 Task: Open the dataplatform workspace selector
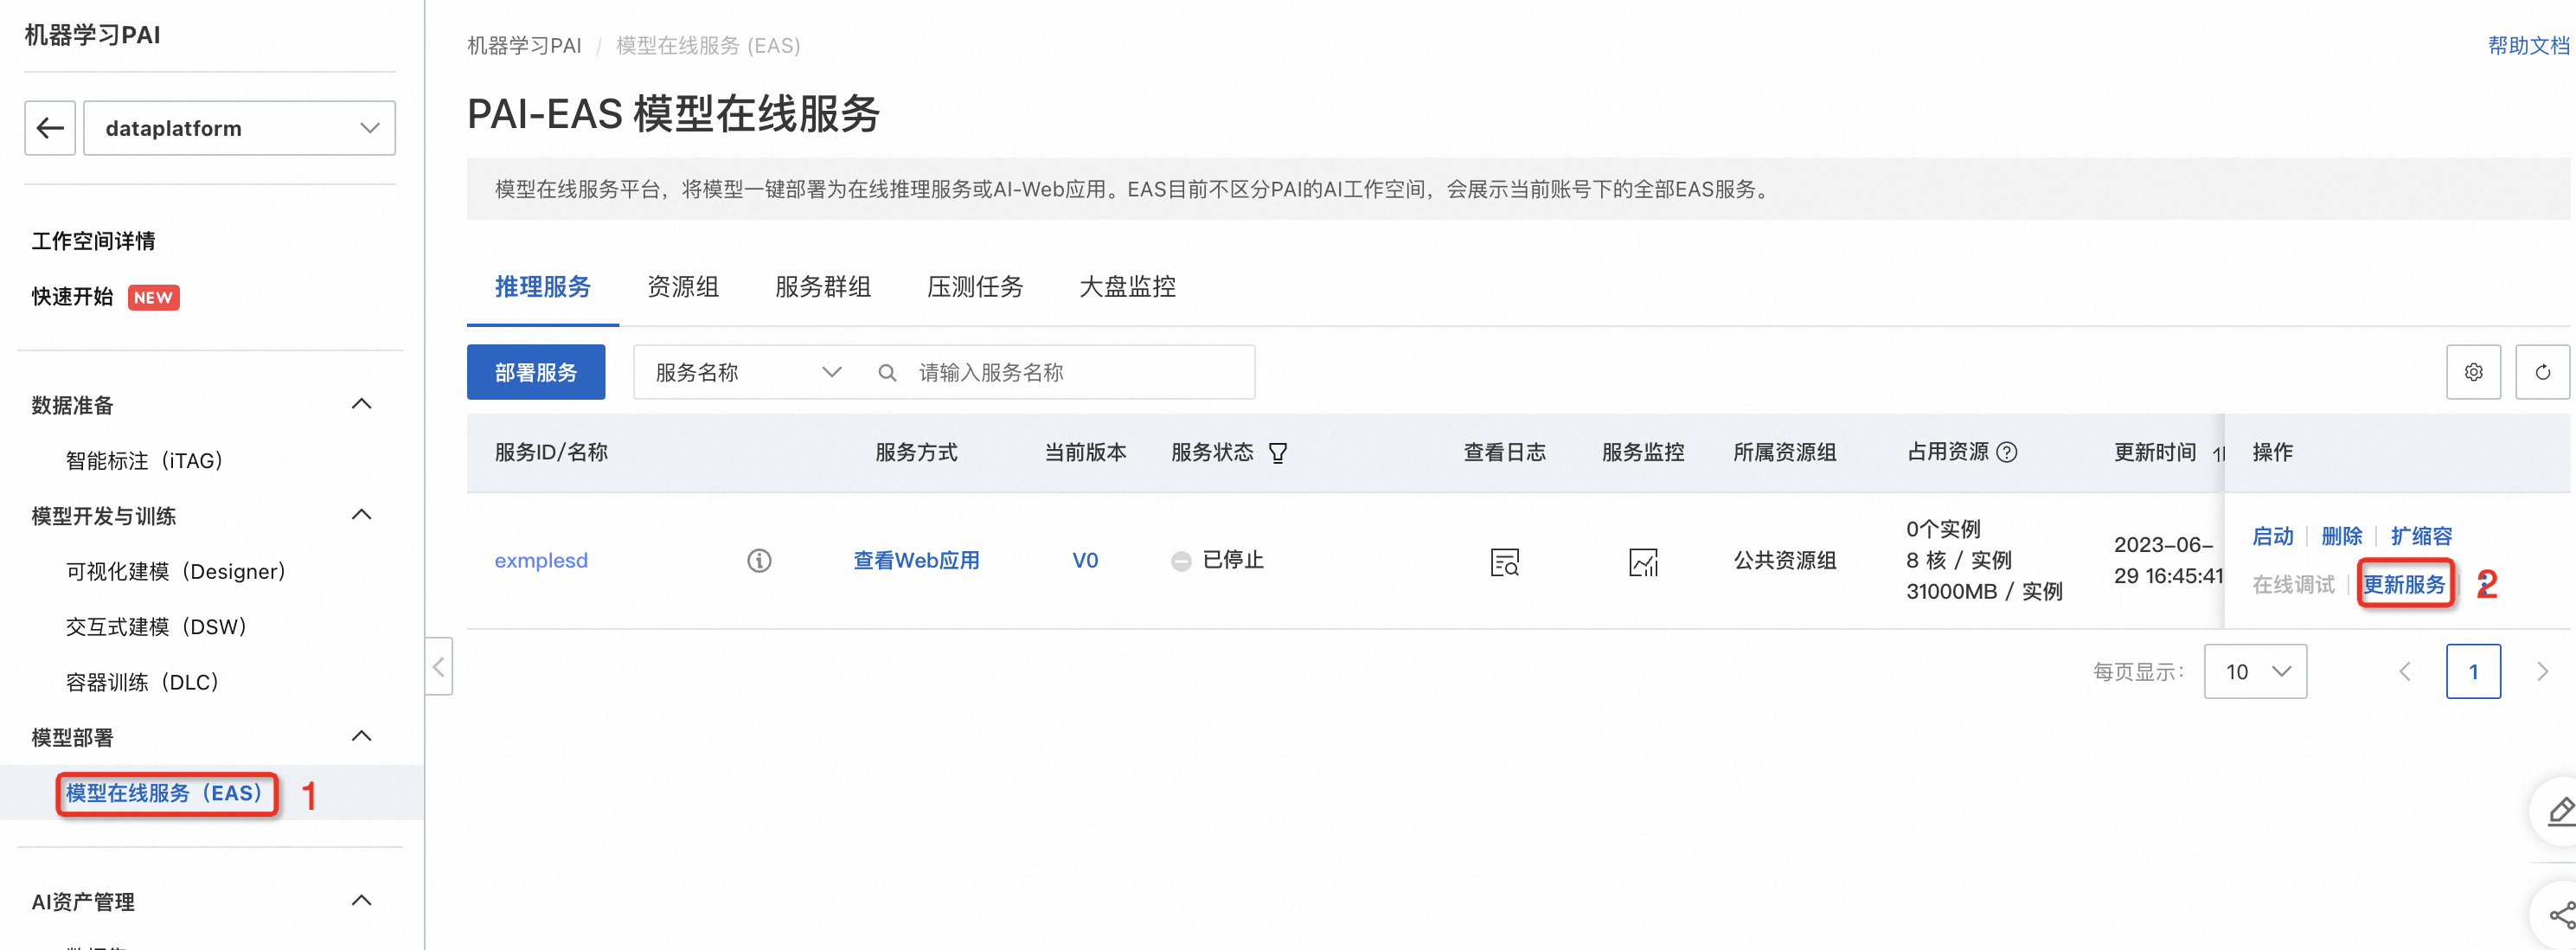(239, 128)
